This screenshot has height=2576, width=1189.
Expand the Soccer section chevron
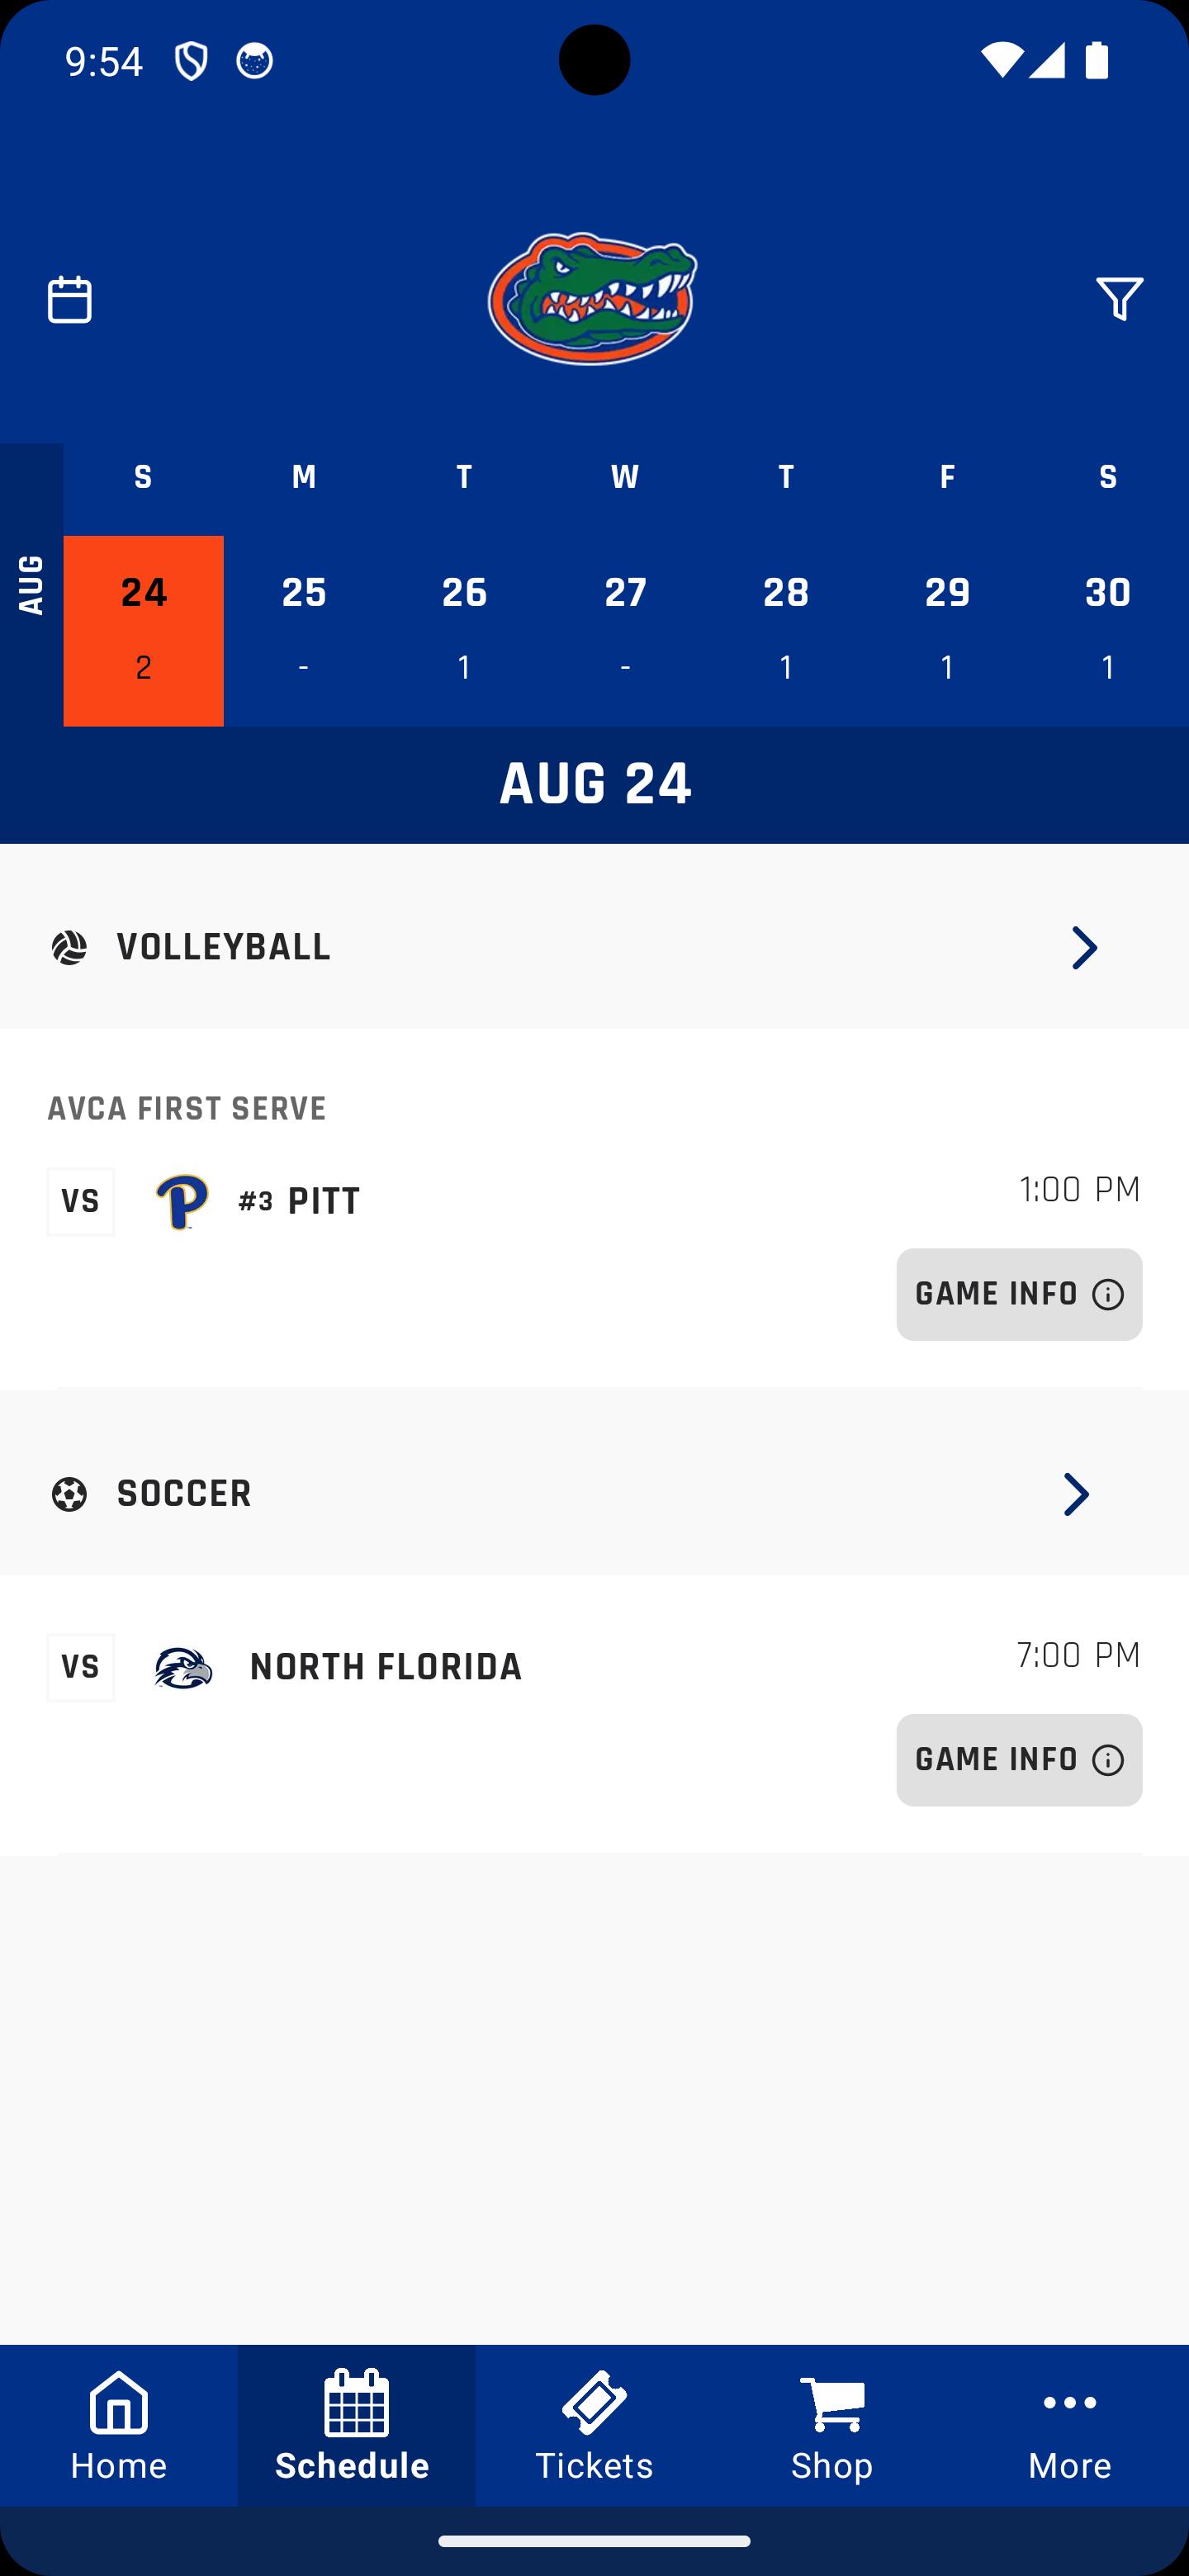click(x=1076, y=1494)
